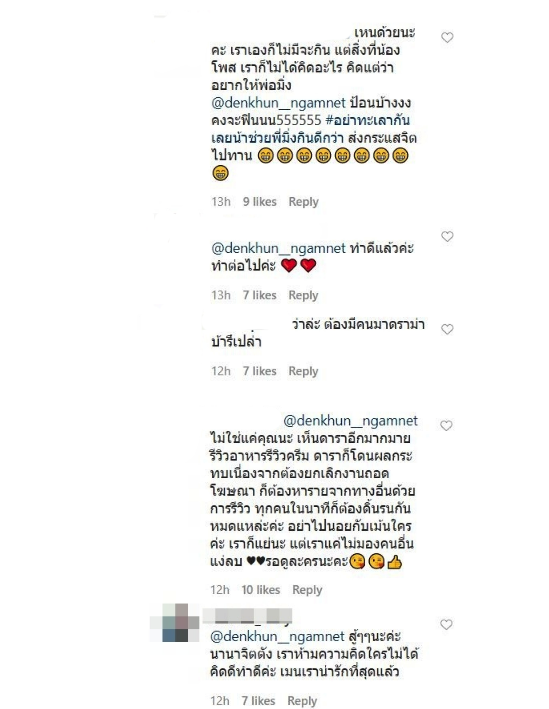
Task: Like the comment posted with 7 likes about drama
Action: (447, 329)
